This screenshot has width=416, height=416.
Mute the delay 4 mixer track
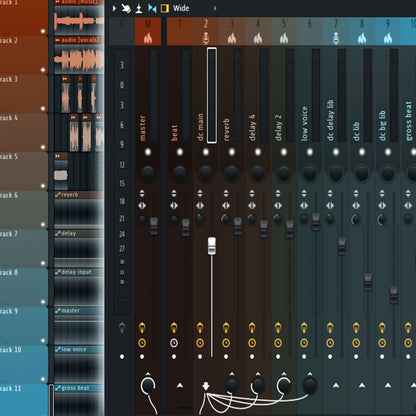[x=258, y=152]
